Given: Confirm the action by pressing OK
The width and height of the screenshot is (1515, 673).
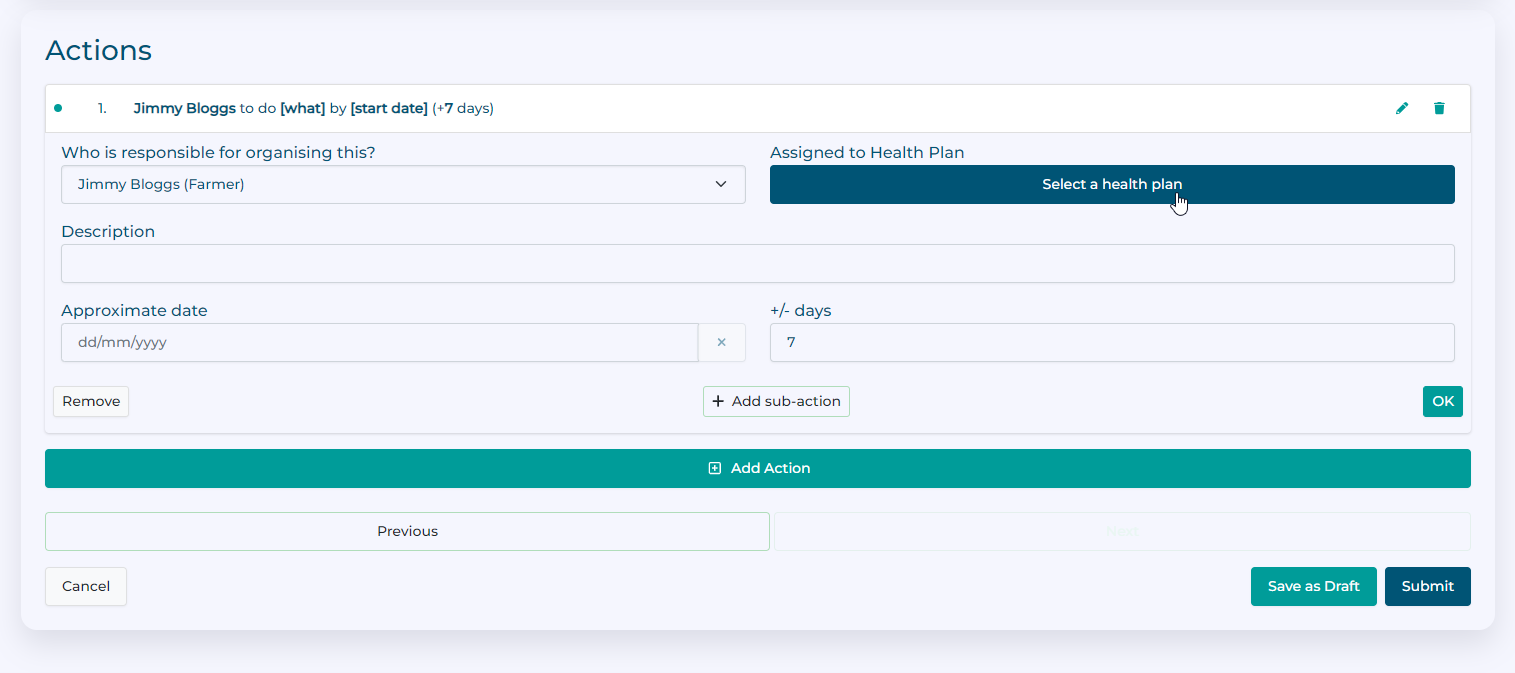Looking at the screenshot, I should click(x=1442, y=401).
